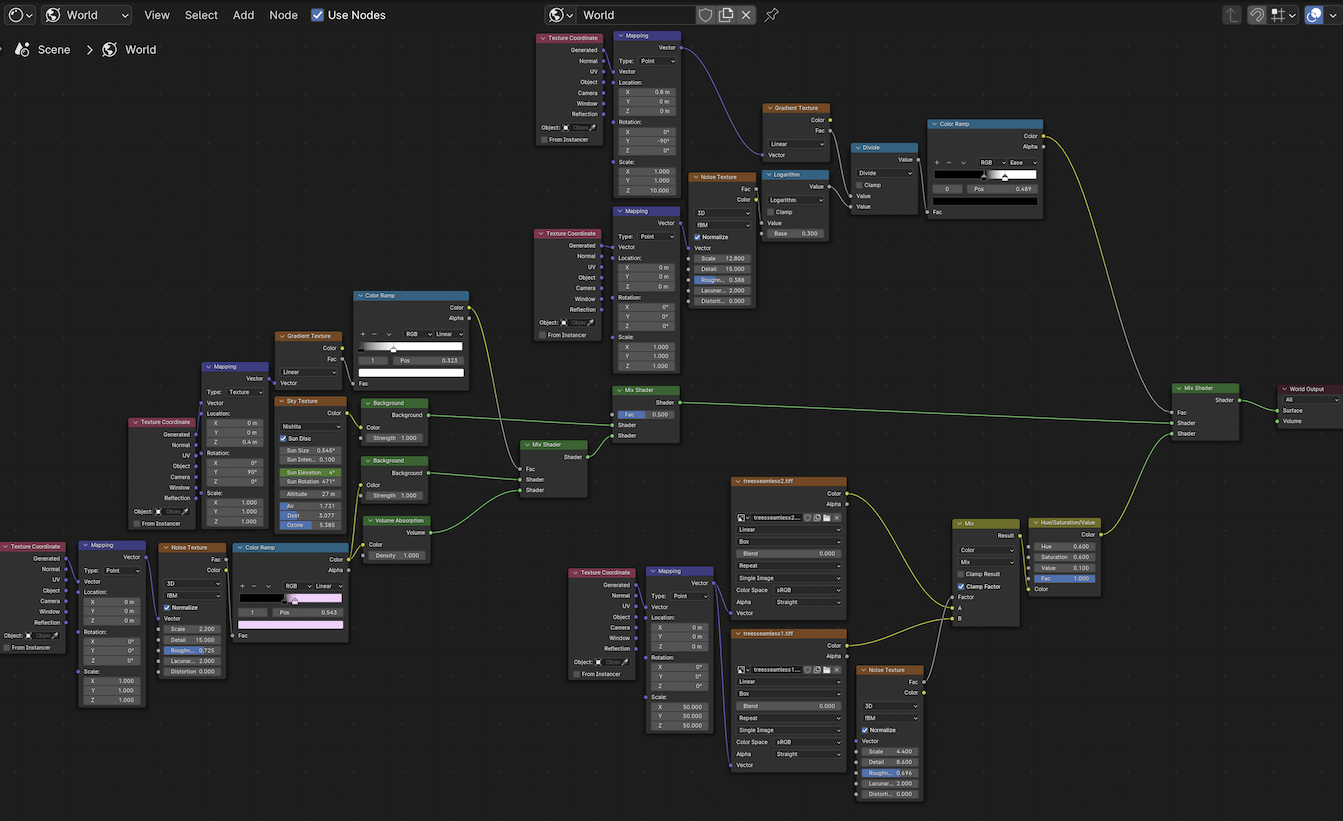This screenshot has height=821, width=1343.
Task: Click the Scene breadcrumb link
Action: coord(54,49)
